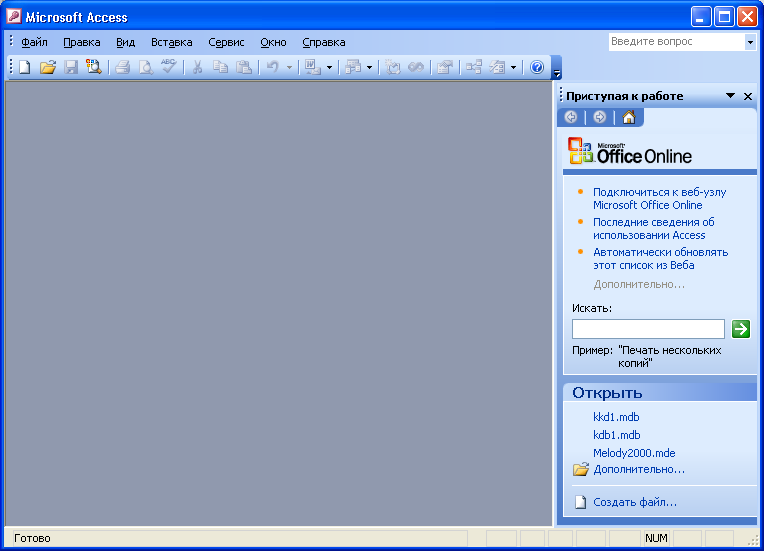The image size is (764, 551).
Task: Click Последние сведения об использовании Access link
Action: (653, 228)
